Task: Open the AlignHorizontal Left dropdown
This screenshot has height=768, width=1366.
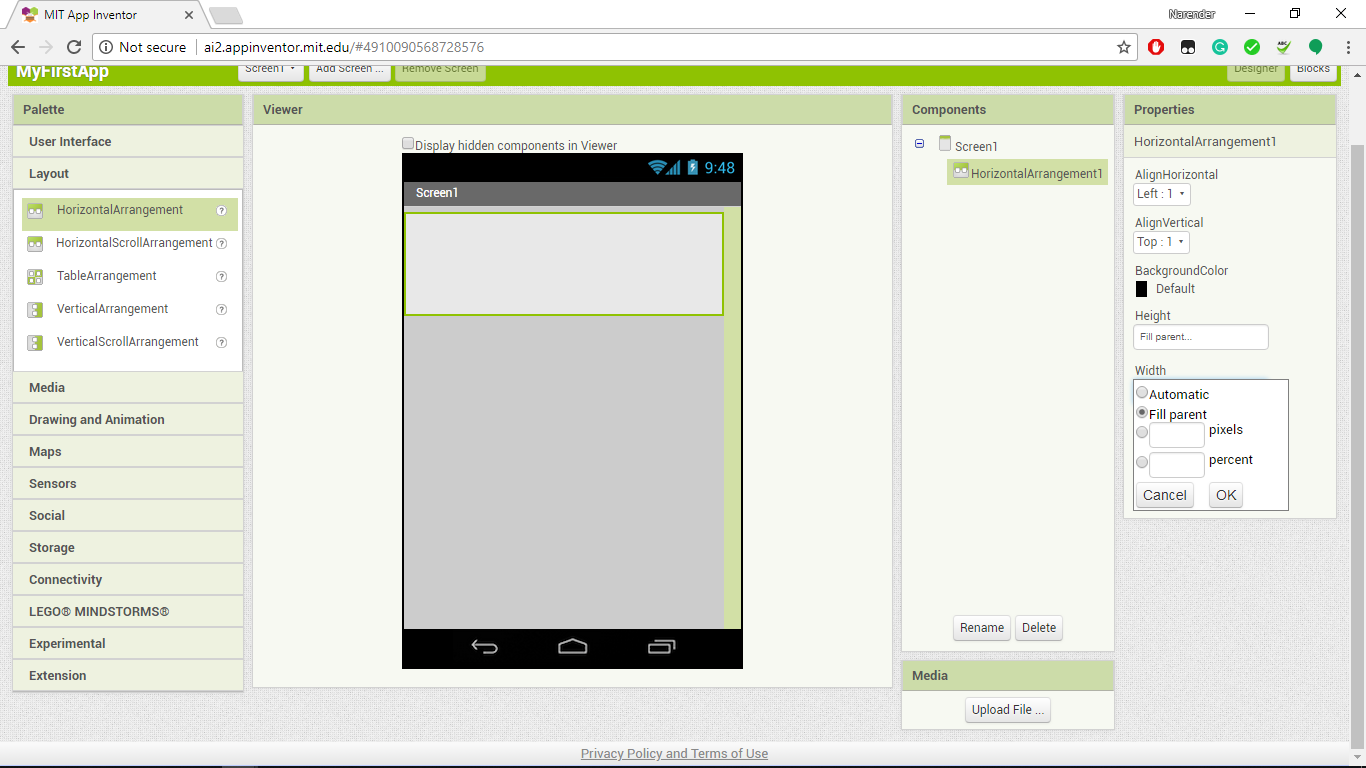Action: point(1162,194)
